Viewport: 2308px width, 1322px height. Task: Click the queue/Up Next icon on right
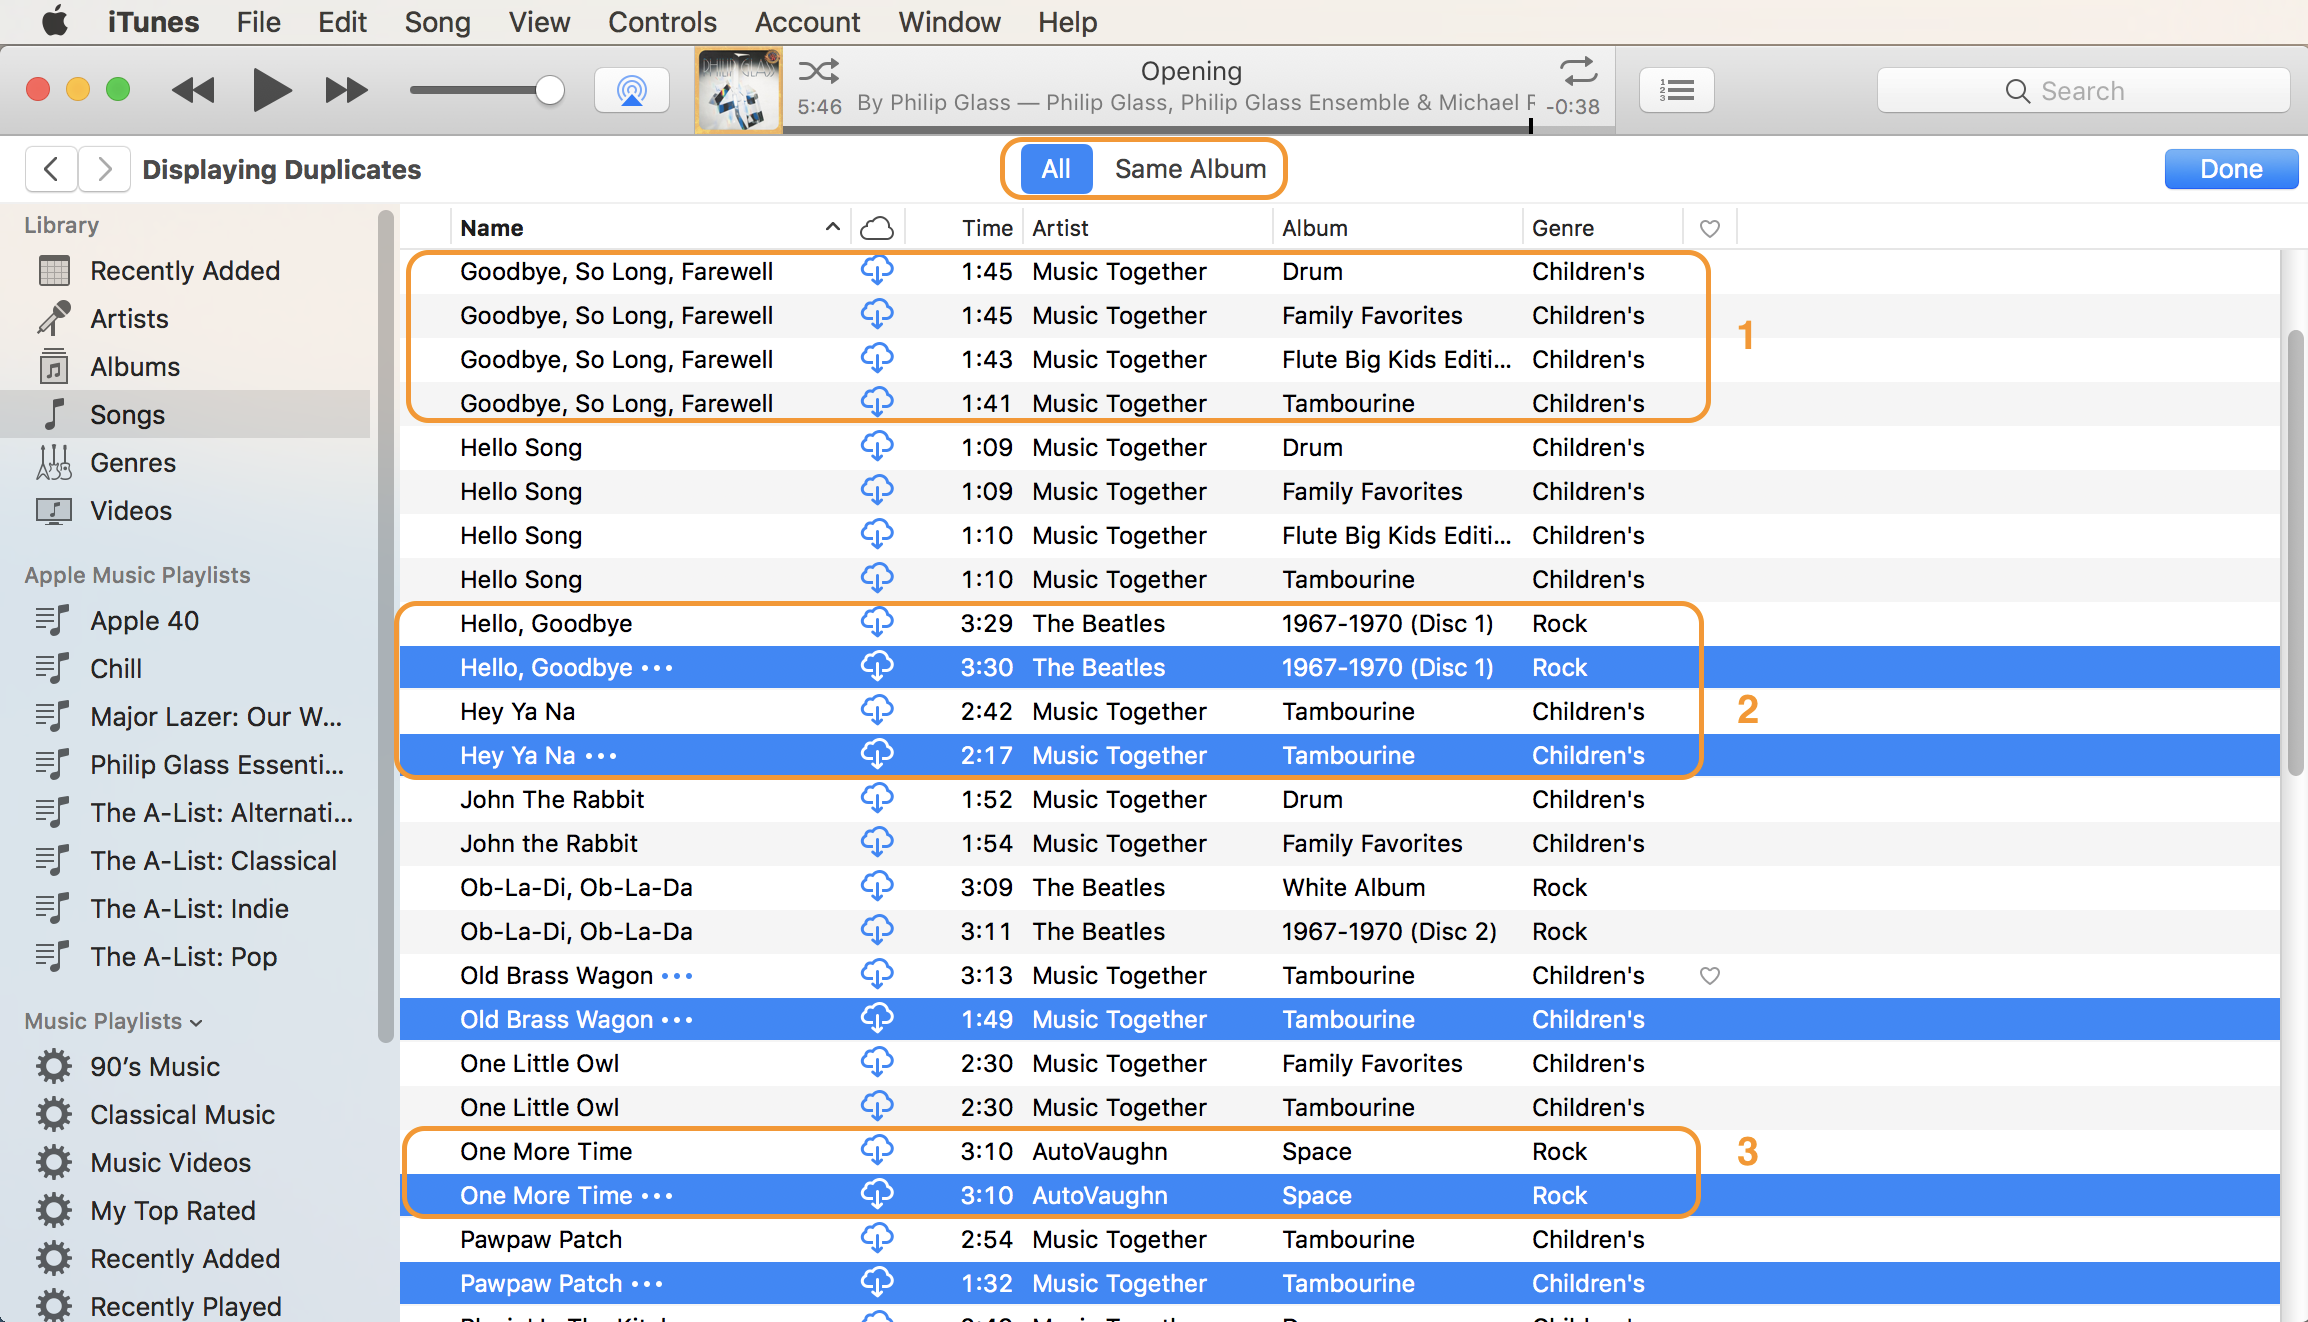[x=1676, y=89]
